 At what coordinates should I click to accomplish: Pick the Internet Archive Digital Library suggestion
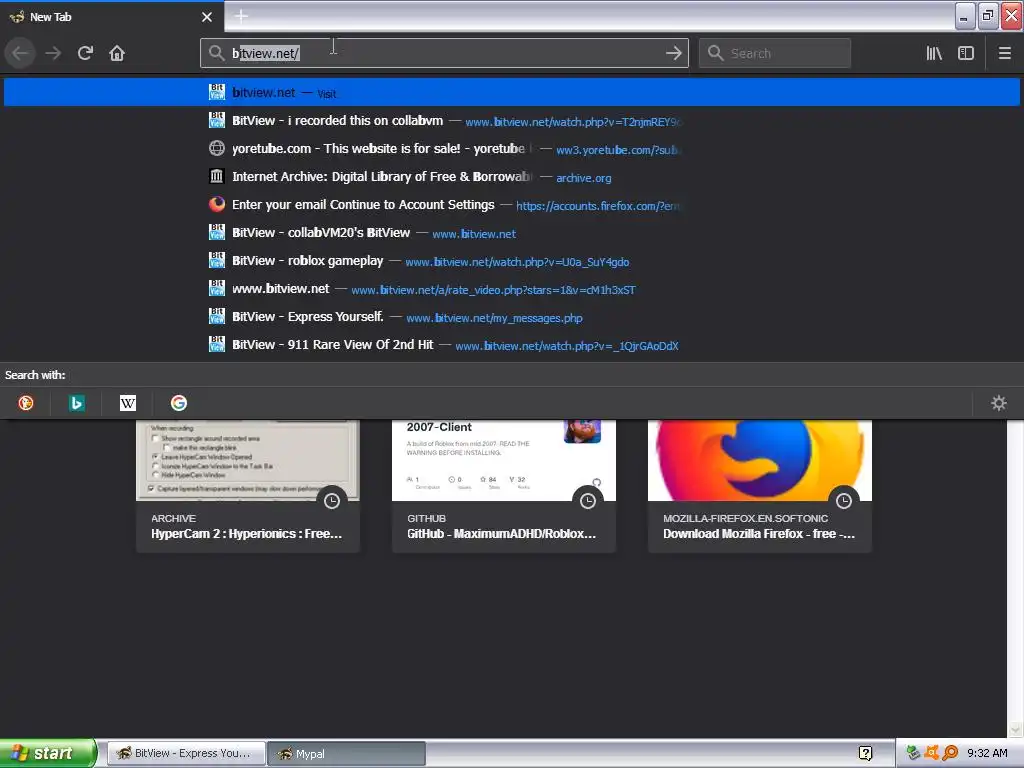tap(512, 177)
